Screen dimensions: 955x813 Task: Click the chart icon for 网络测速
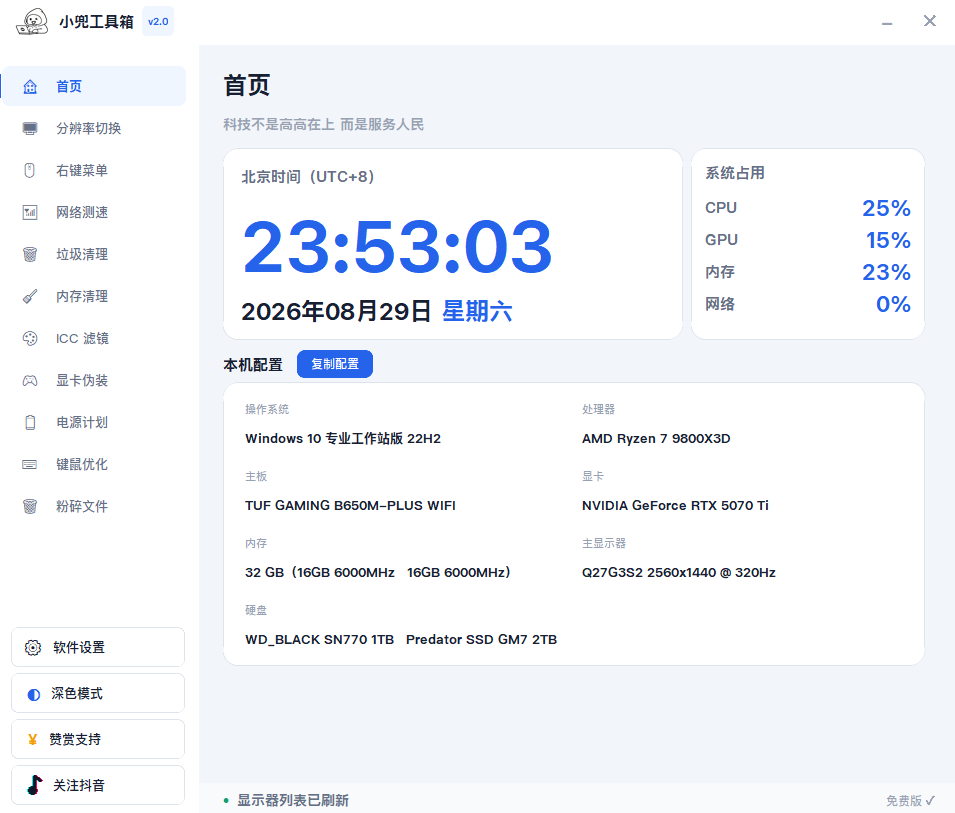pos(30,213)
